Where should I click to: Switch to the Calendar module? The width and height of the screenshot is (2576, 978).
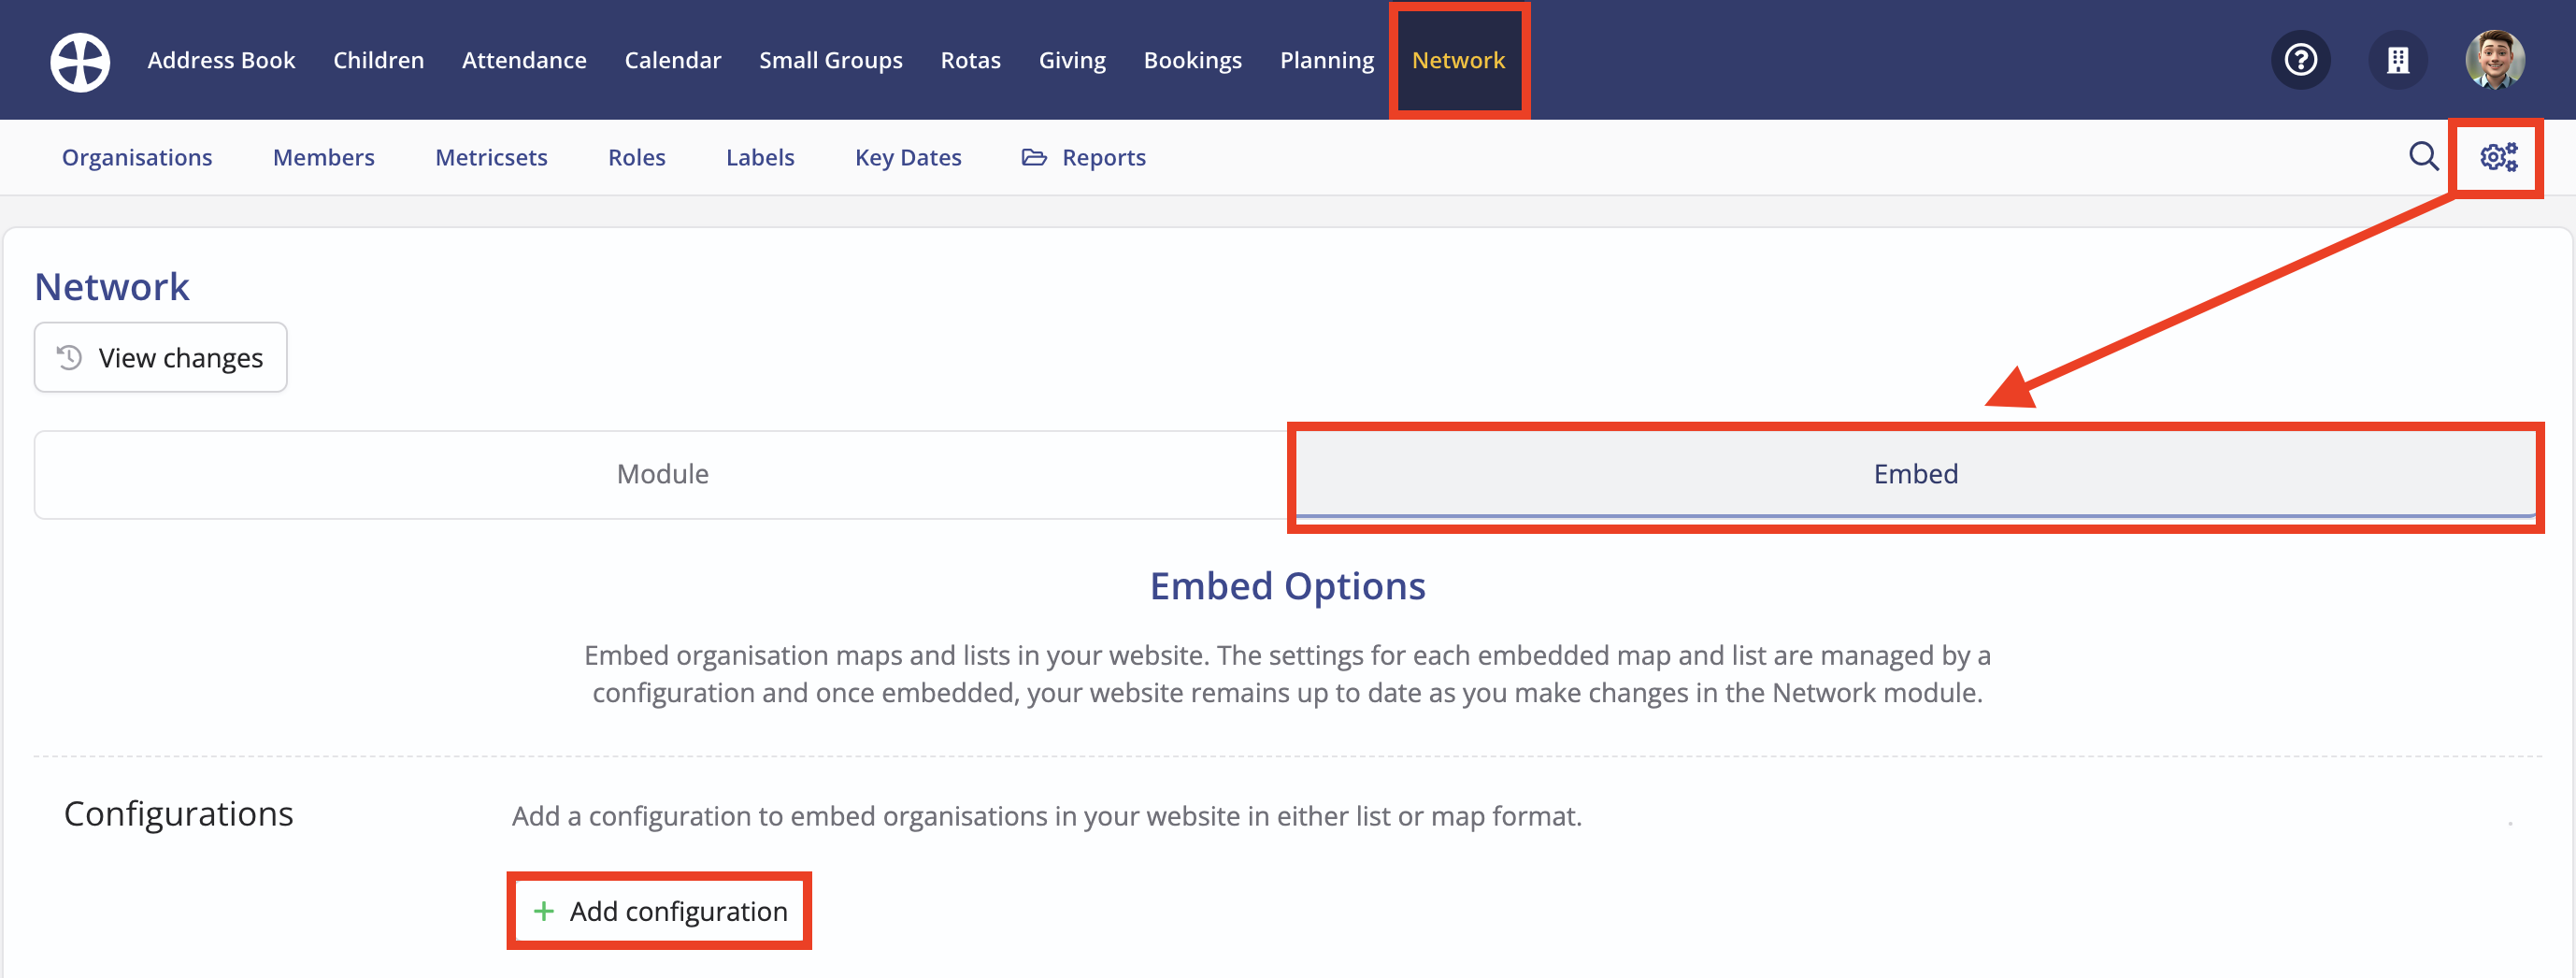pos(673,60)
